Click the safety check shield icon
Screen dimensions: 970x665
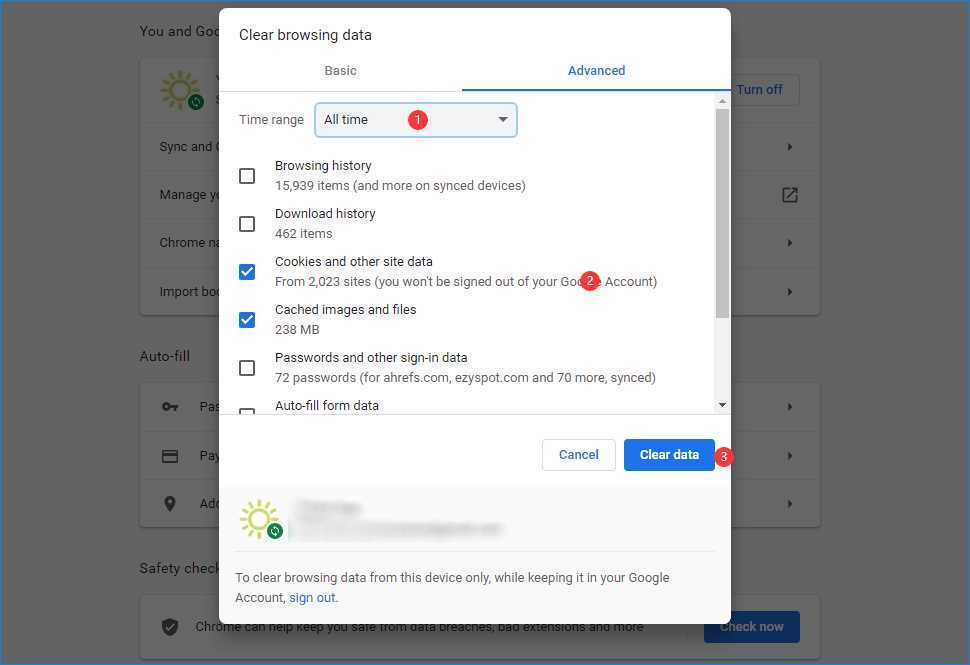170,627
